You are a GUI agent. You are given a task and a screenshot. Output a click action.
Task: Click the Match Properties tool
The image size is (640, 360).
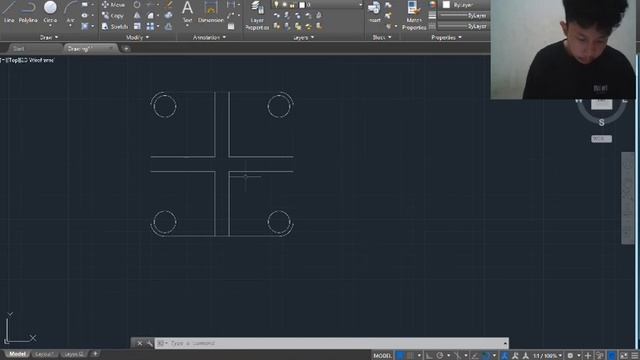[x=414, y=16]
